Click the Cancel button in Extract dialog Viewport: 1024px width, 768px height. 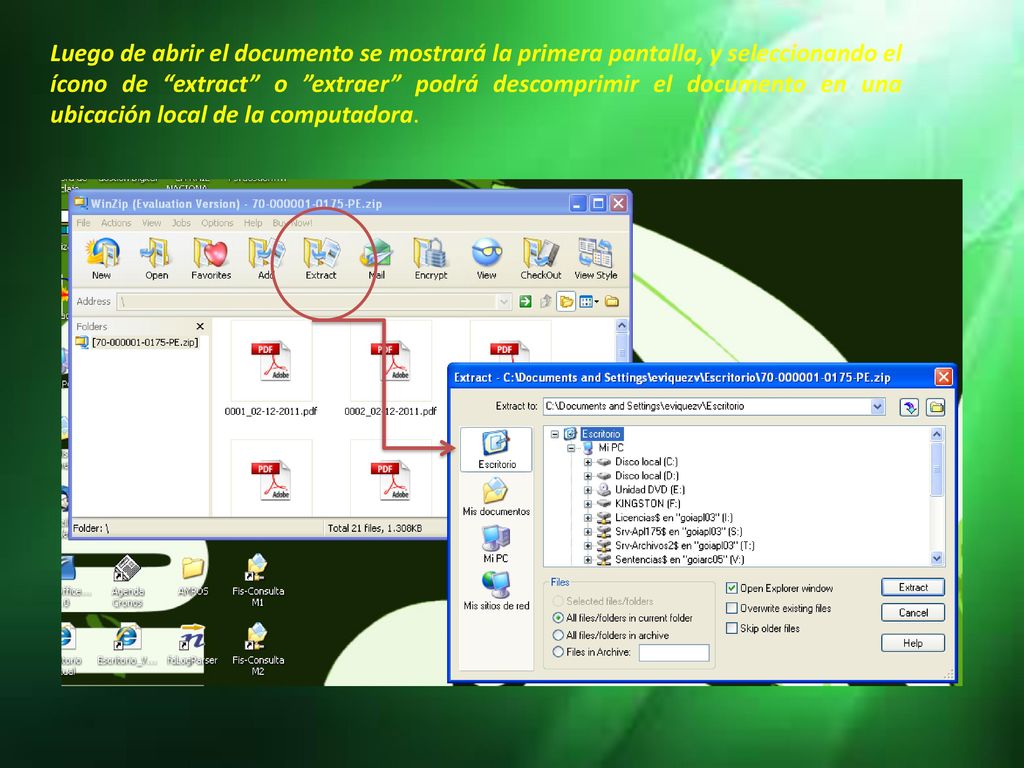point(913,613)
